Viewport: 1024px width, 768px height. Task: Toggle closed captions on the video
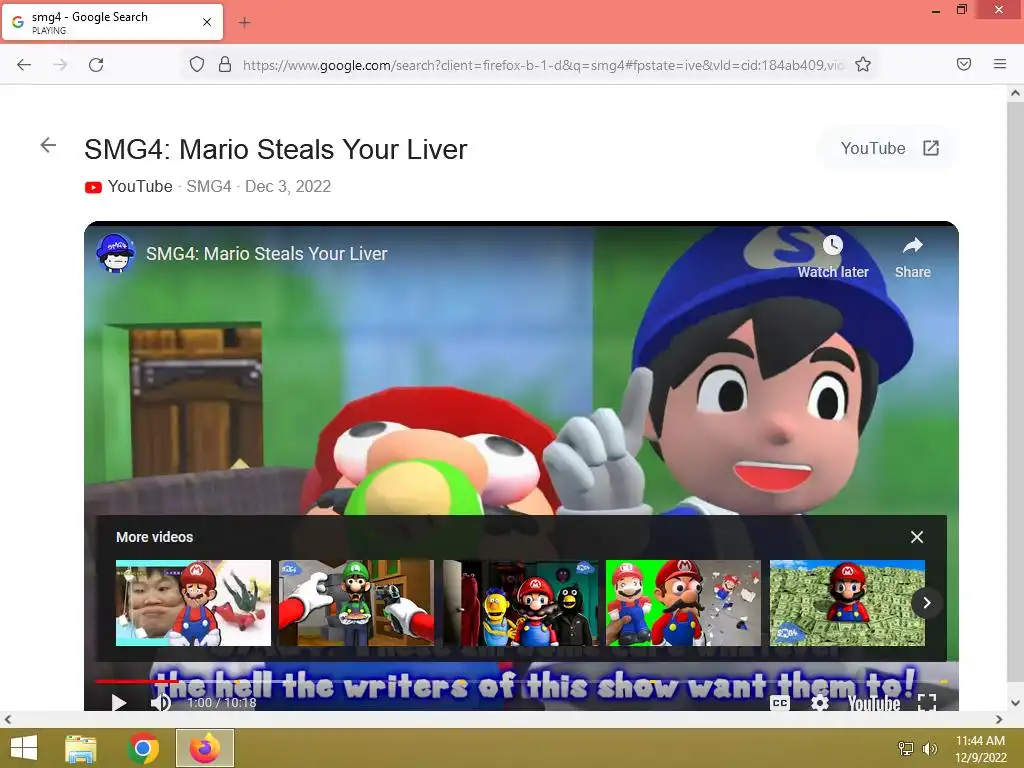pyautogui.click(x=780, y=703)
